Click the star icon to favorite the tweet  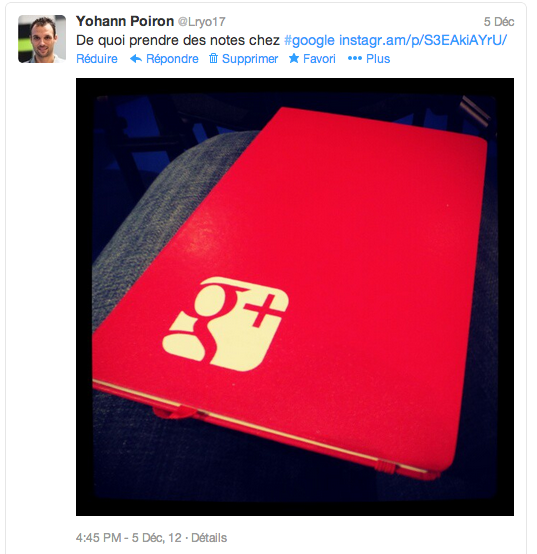click(x=294, y=58)
